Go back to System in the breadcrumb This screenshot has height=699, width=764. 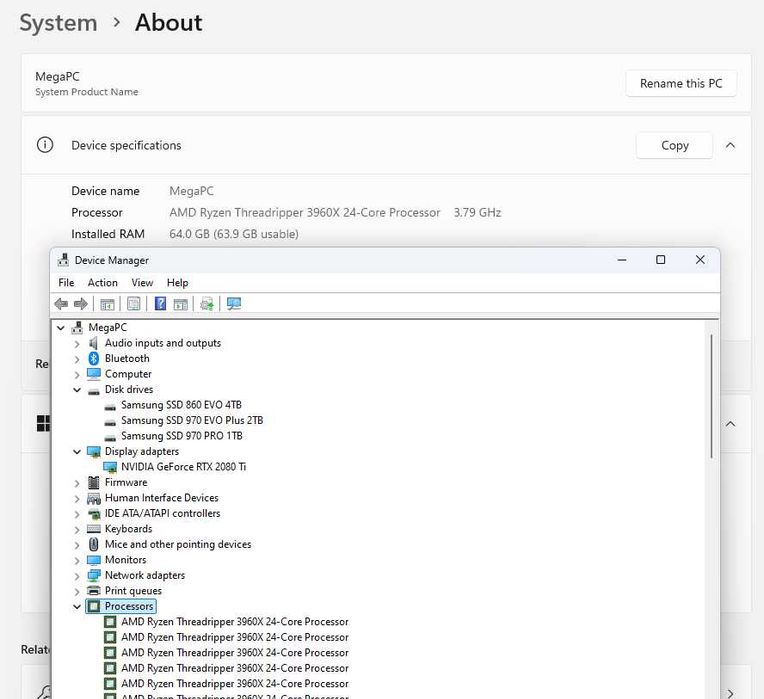click(58, 22)
